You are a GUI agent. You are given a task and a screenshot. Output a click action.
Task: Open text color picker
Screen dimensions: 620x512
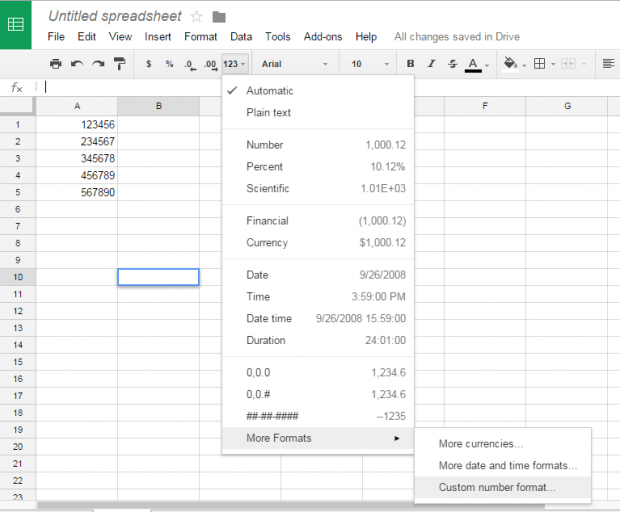[473, 65]
